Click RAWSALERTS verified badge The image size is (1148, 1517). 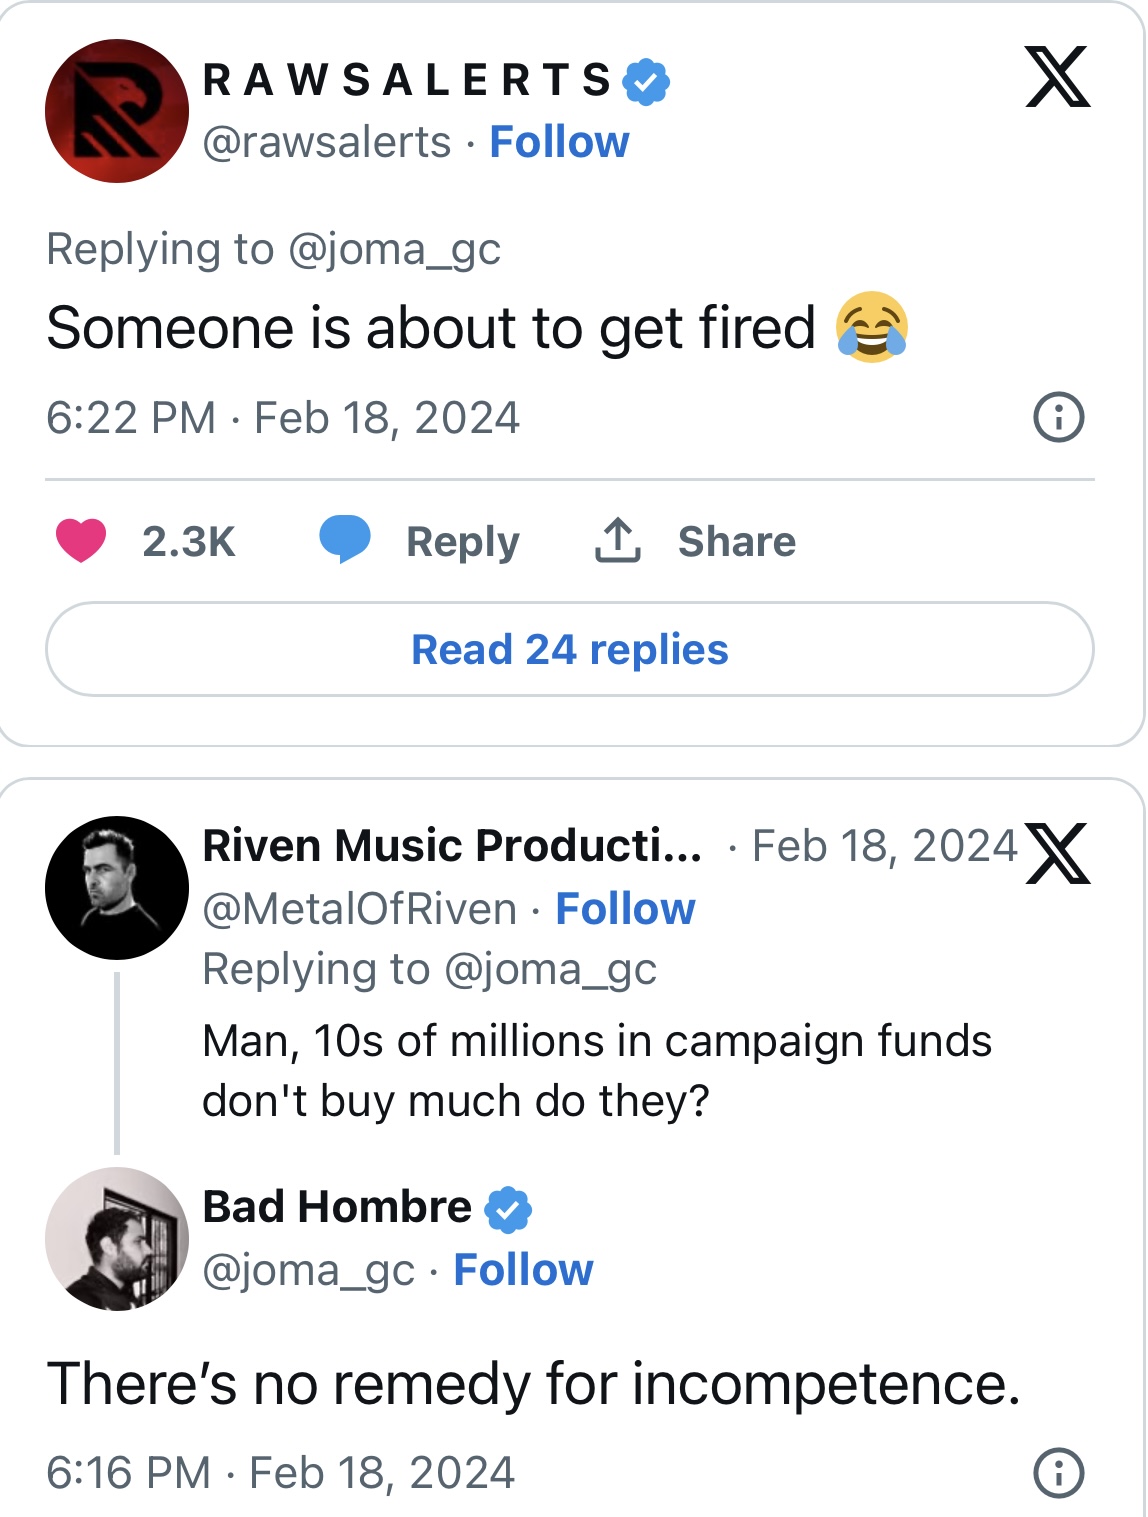(x=646, y=81)
